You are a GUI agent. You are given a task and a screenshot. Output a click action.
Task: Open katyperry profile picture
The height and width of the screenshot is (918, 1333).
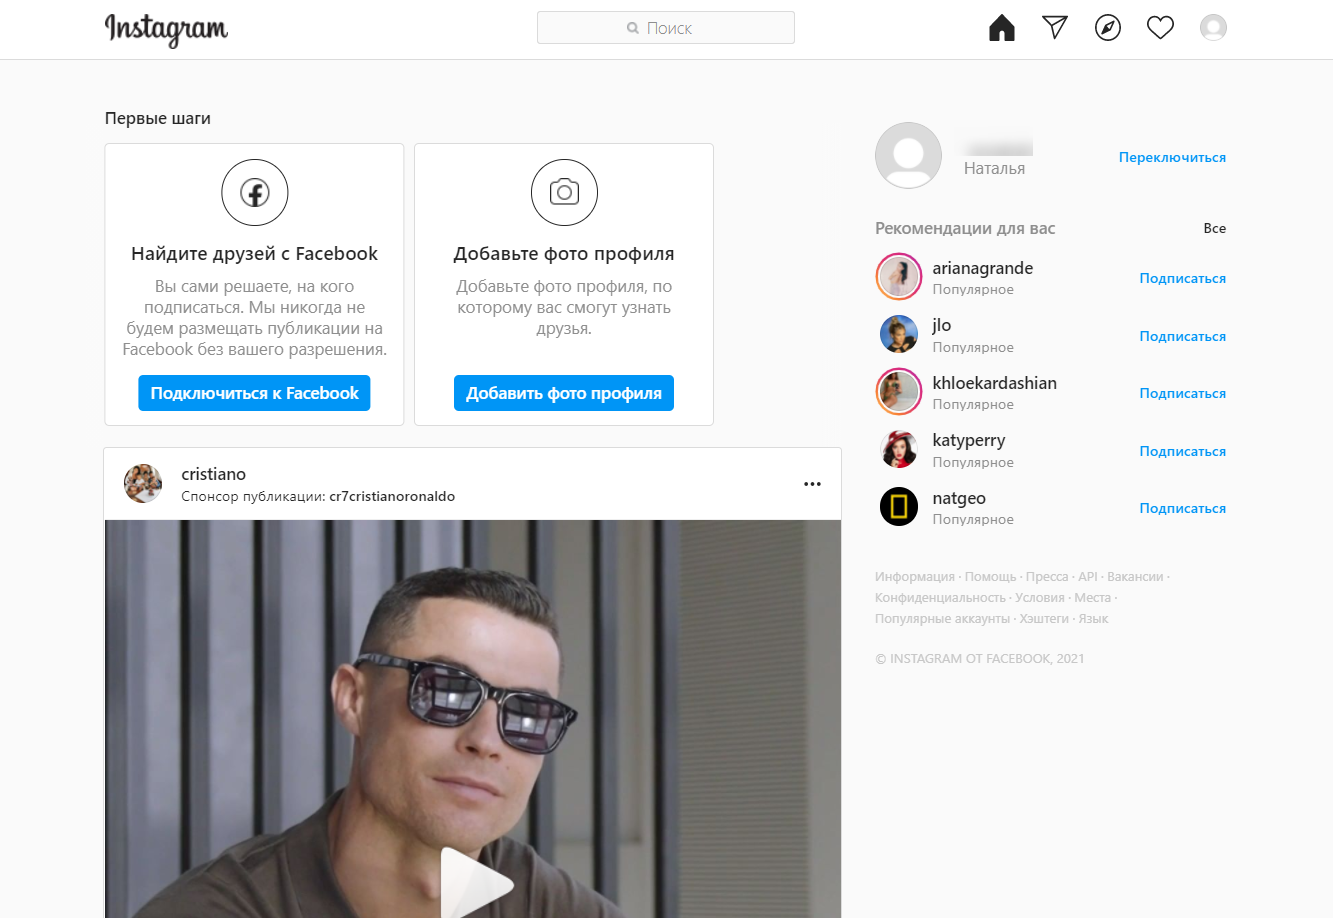pos(898,450)
